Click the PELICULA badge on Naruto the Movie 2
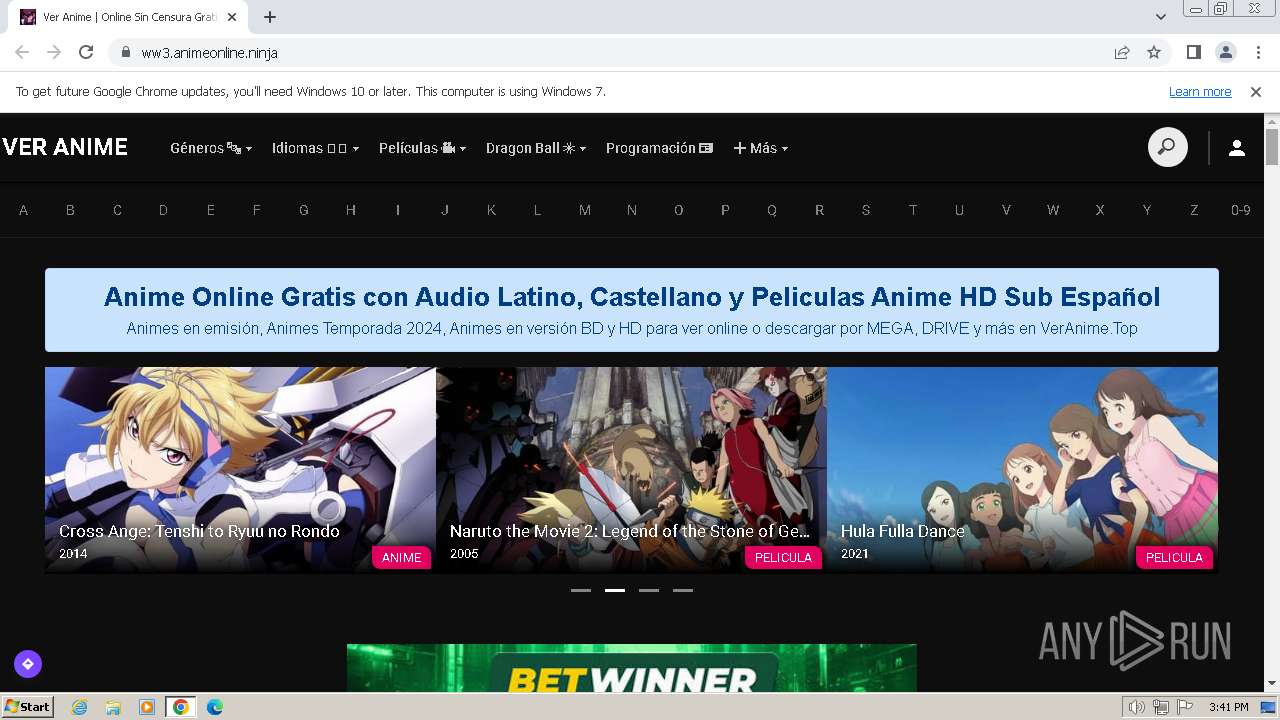 pyautogui.click(x=783, y=557)
